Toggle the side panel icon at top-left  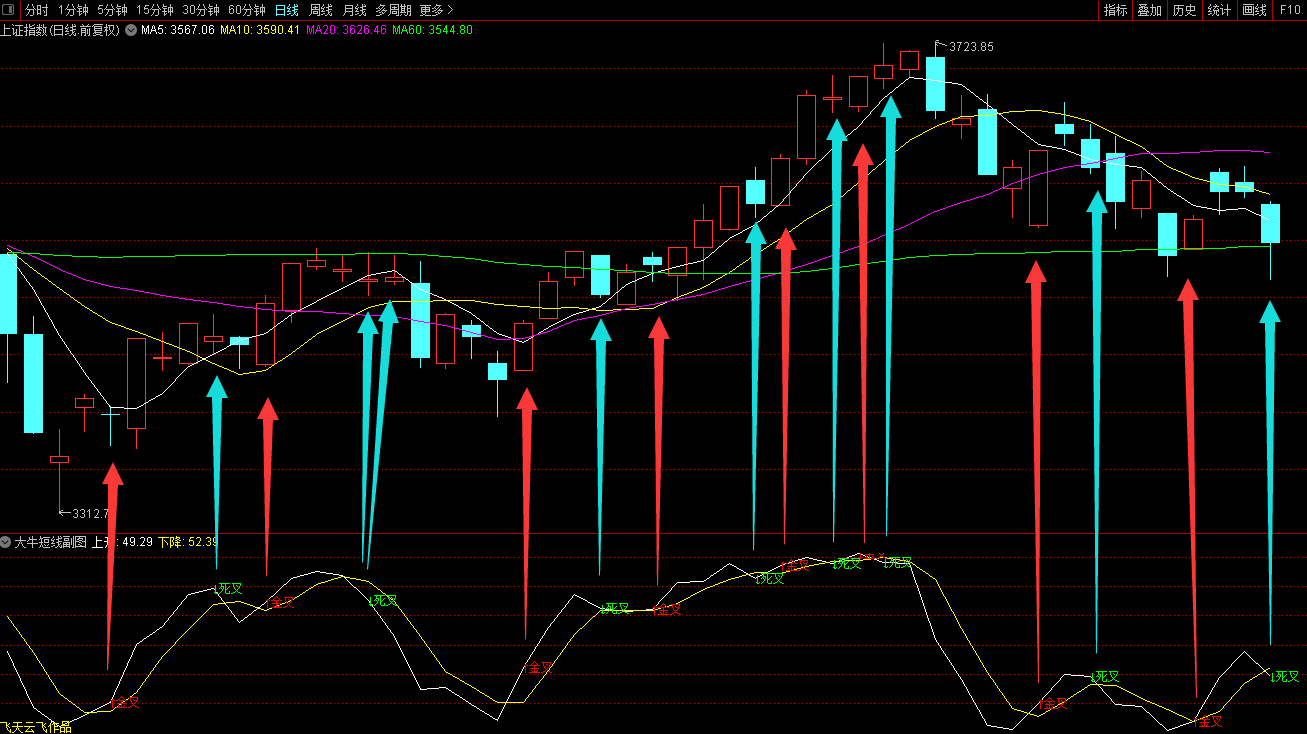tap(9, 10)
